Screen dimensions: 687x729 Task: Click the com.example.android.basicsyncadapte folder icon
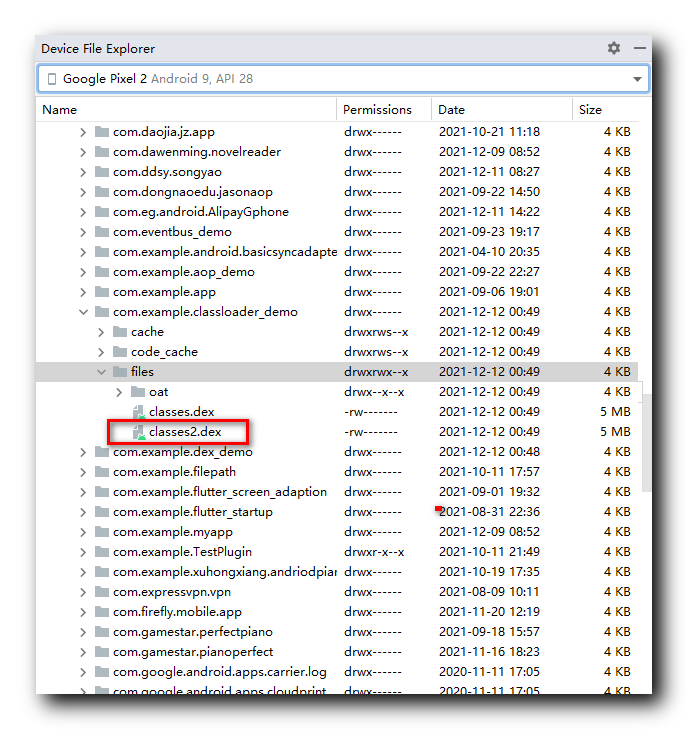click(x=102, y=252)
